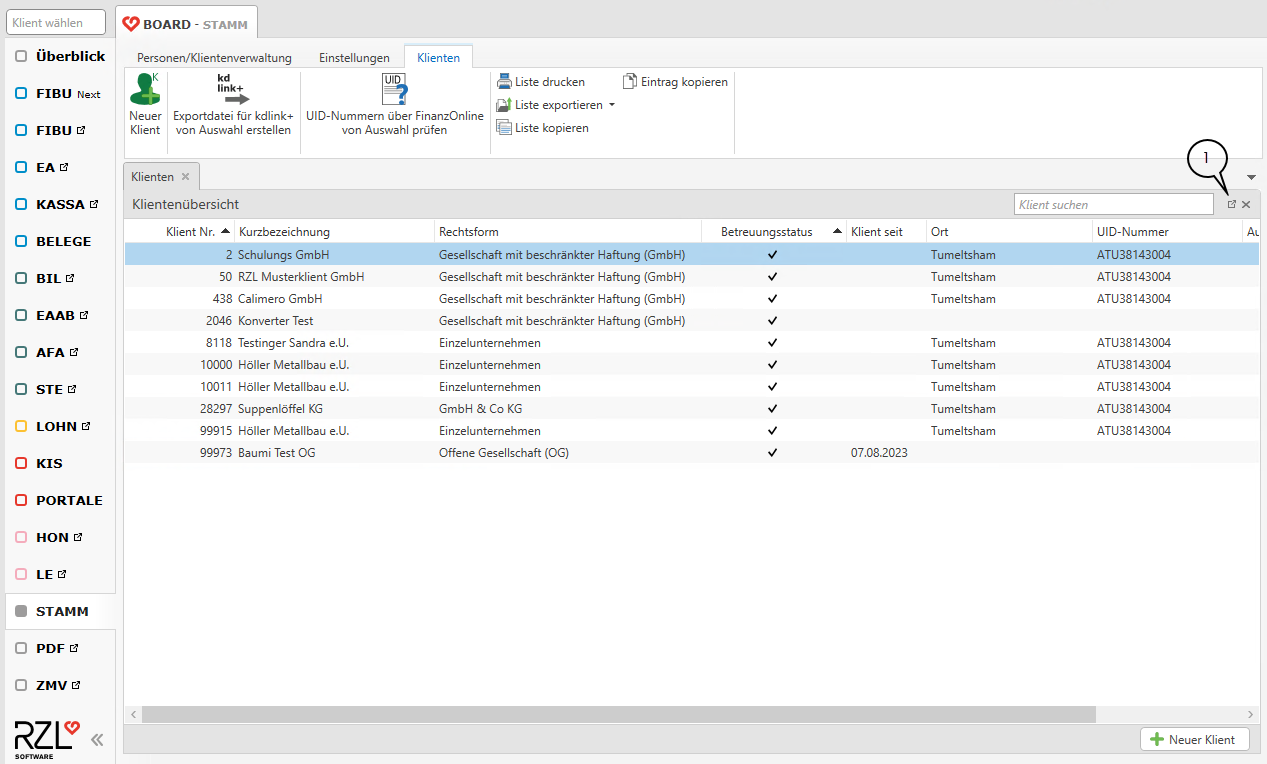Create kdlink+ export file from selection
Screen dimensions: 1267x764
point(233,105)
